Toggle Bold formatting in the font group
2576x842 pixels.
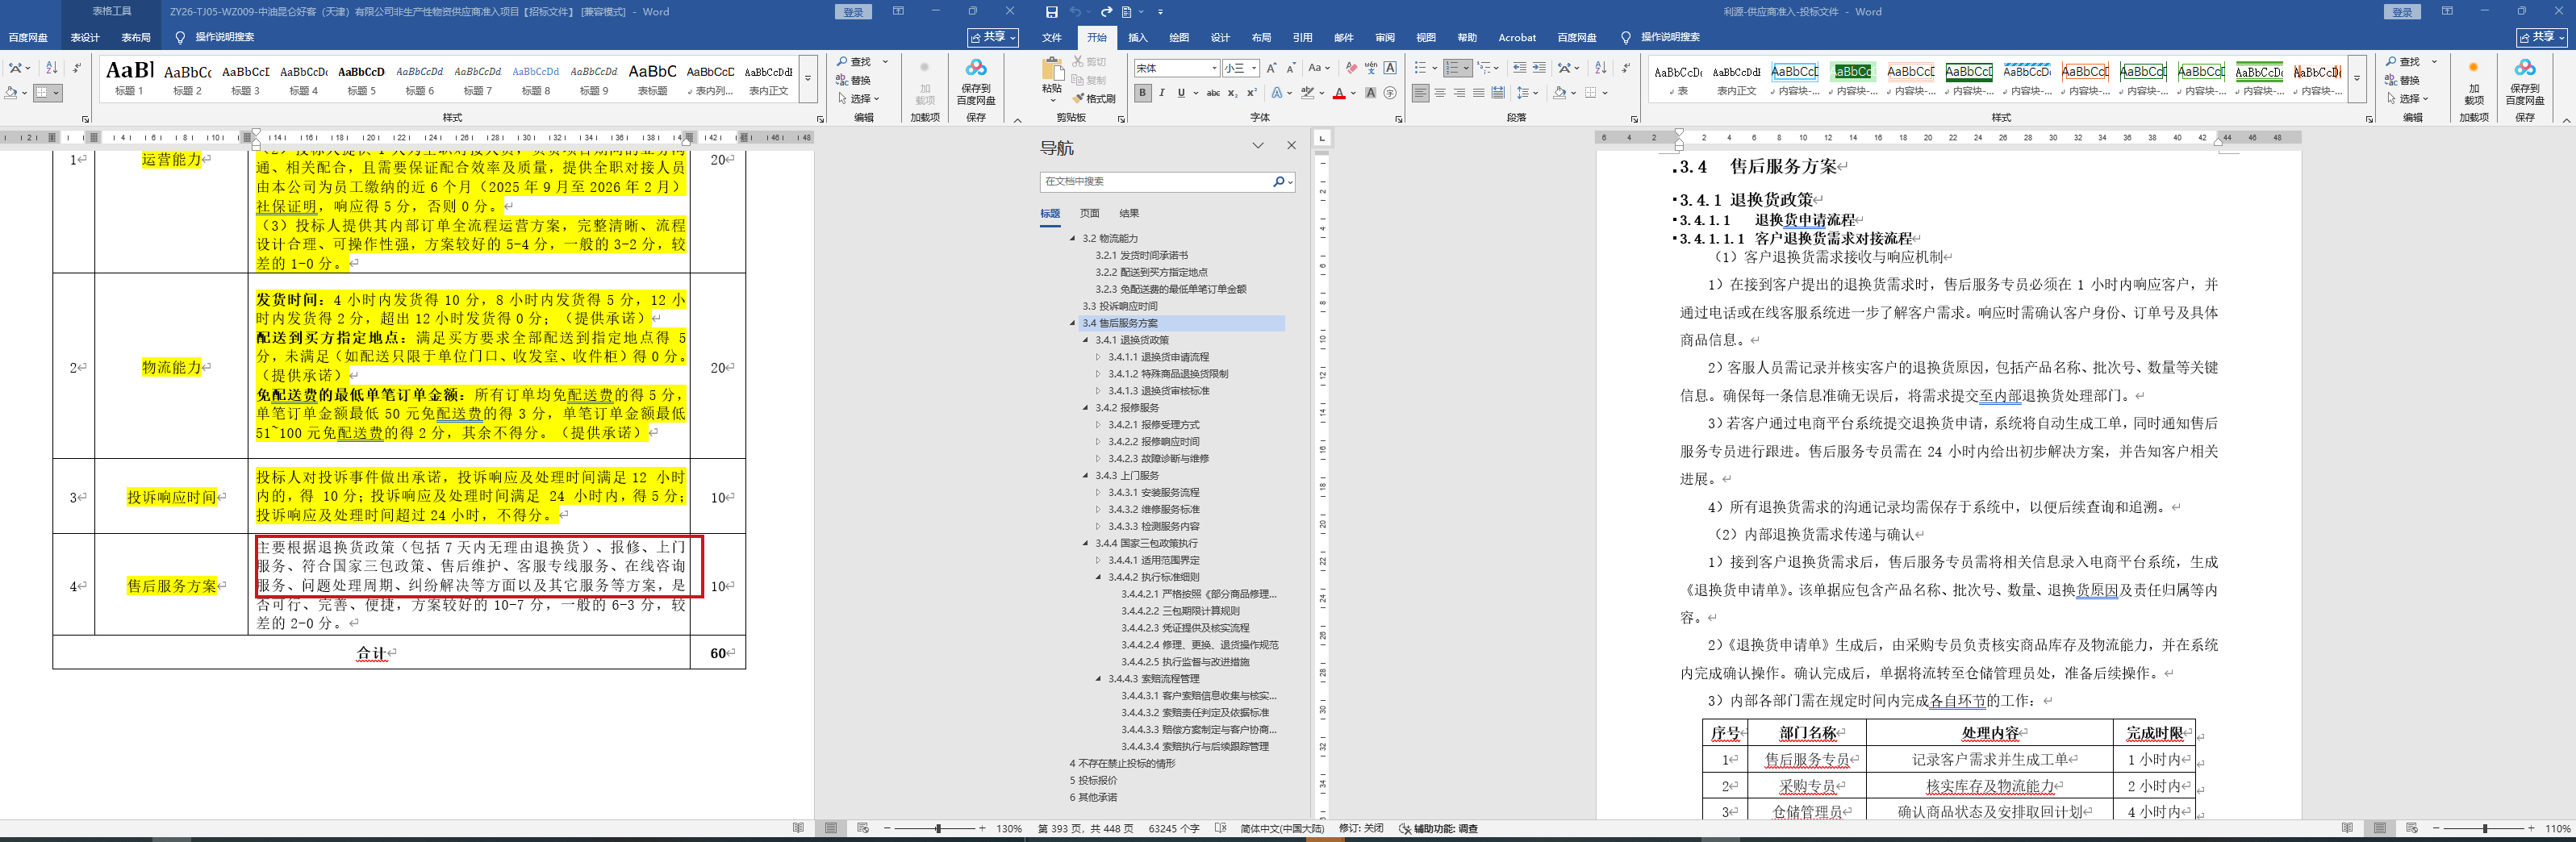[1142, 93]
